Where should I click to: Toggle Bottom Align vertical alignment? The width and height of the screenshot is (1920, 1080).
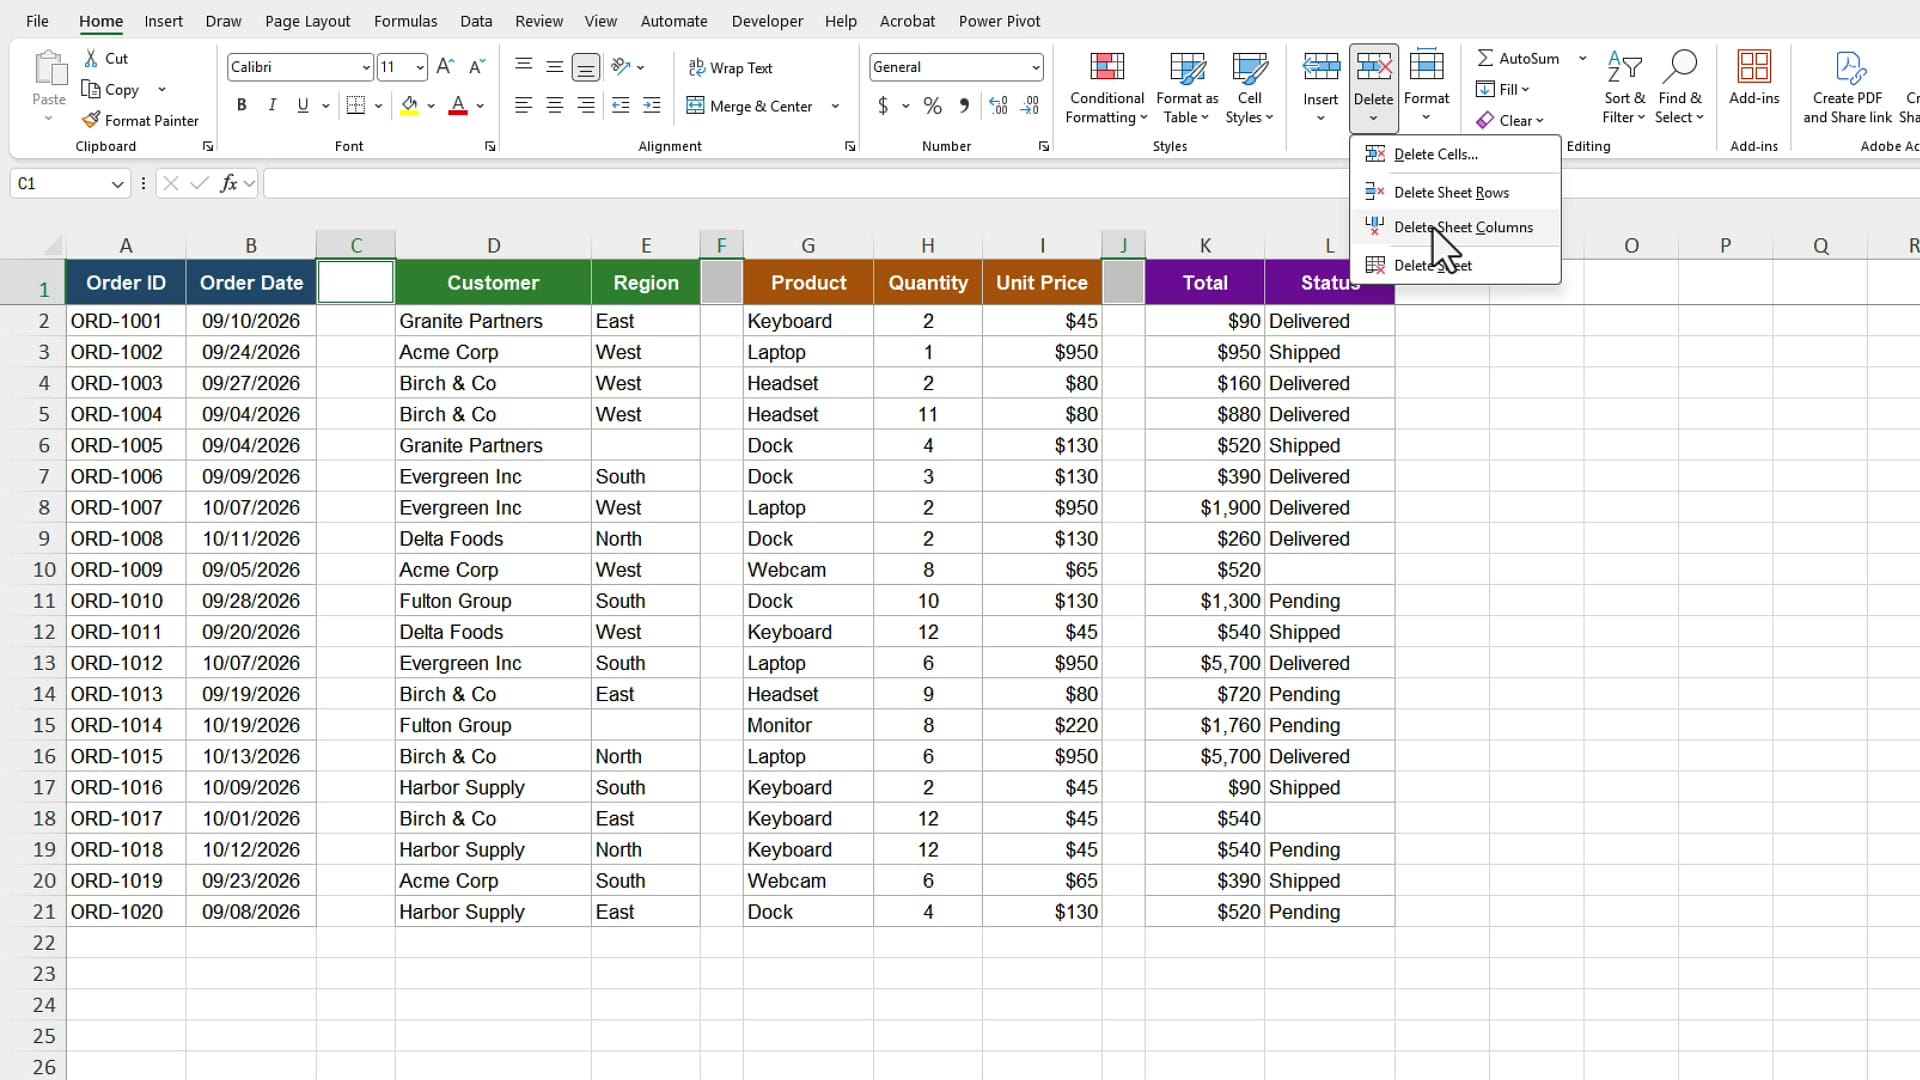coord(586,67)
